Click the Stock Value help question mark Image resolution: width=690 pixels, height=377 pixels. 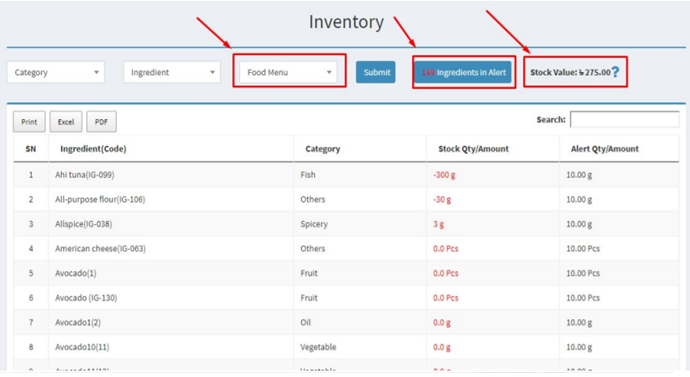click(x=616, y=72)
